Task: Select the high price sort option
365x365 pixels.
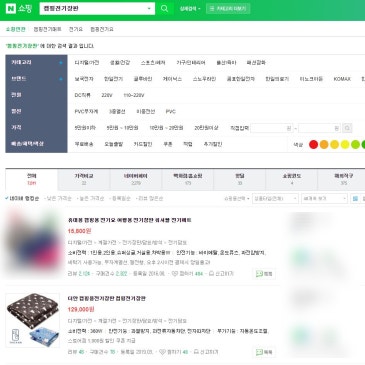Action: [x=91, y=199]
